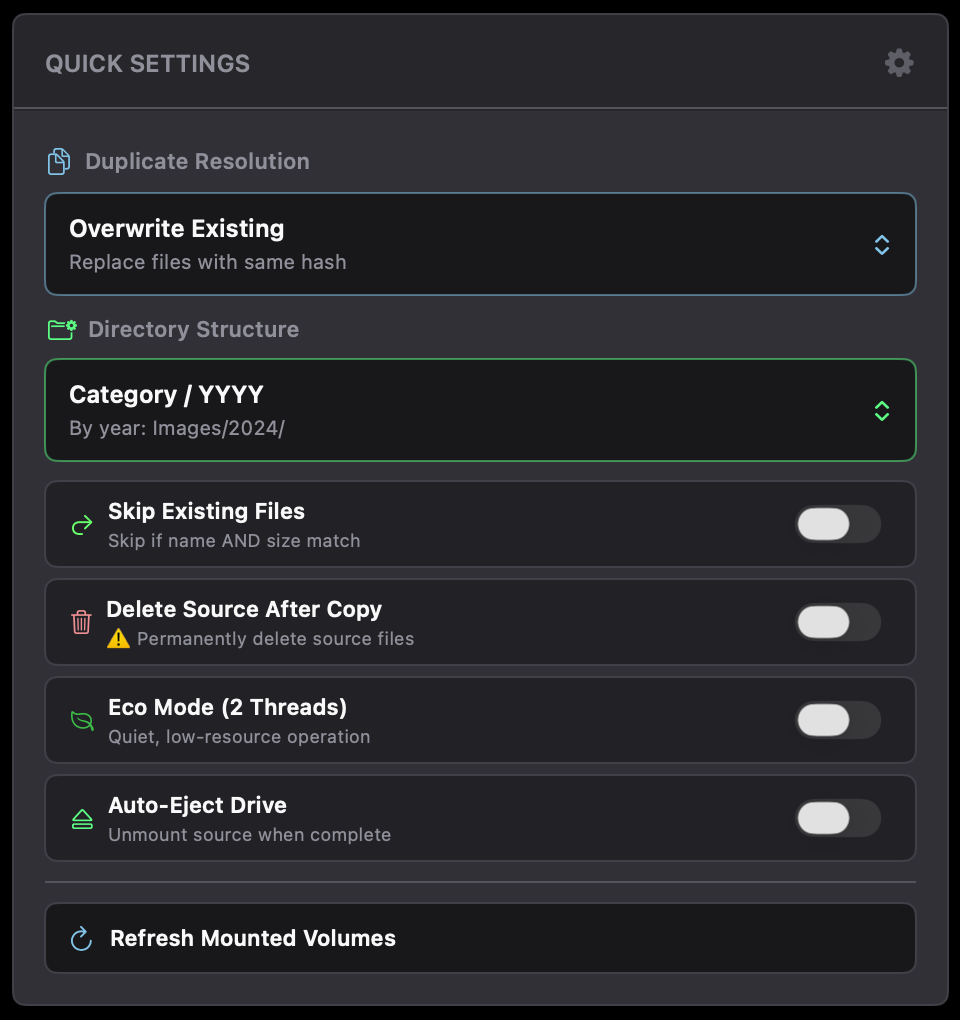Enable the Skip Existing Files toggle
960x1020 pixels.
[838, 524]
